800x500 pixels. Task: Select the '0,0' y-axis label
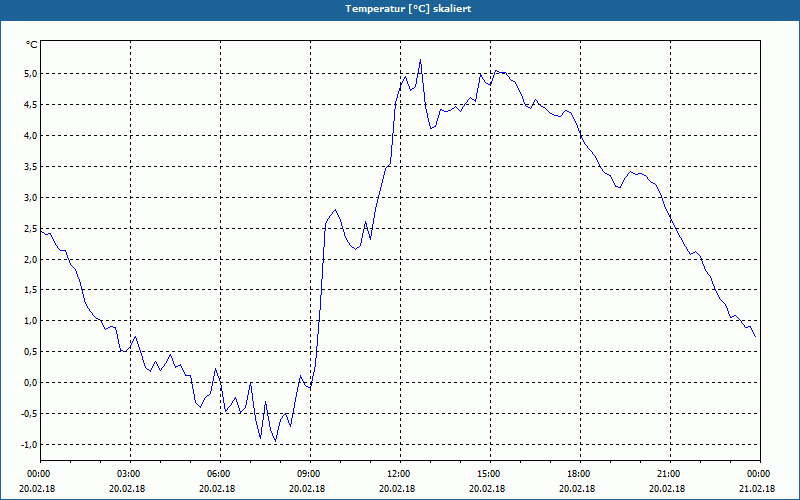click(x=31, y=383)
